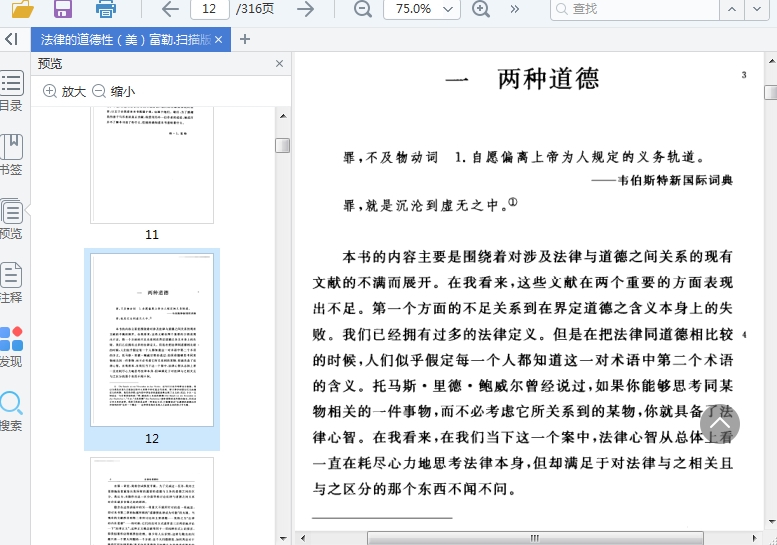Click the 预览 panel title label
777x545 pixels.
[x=50, y=63]
